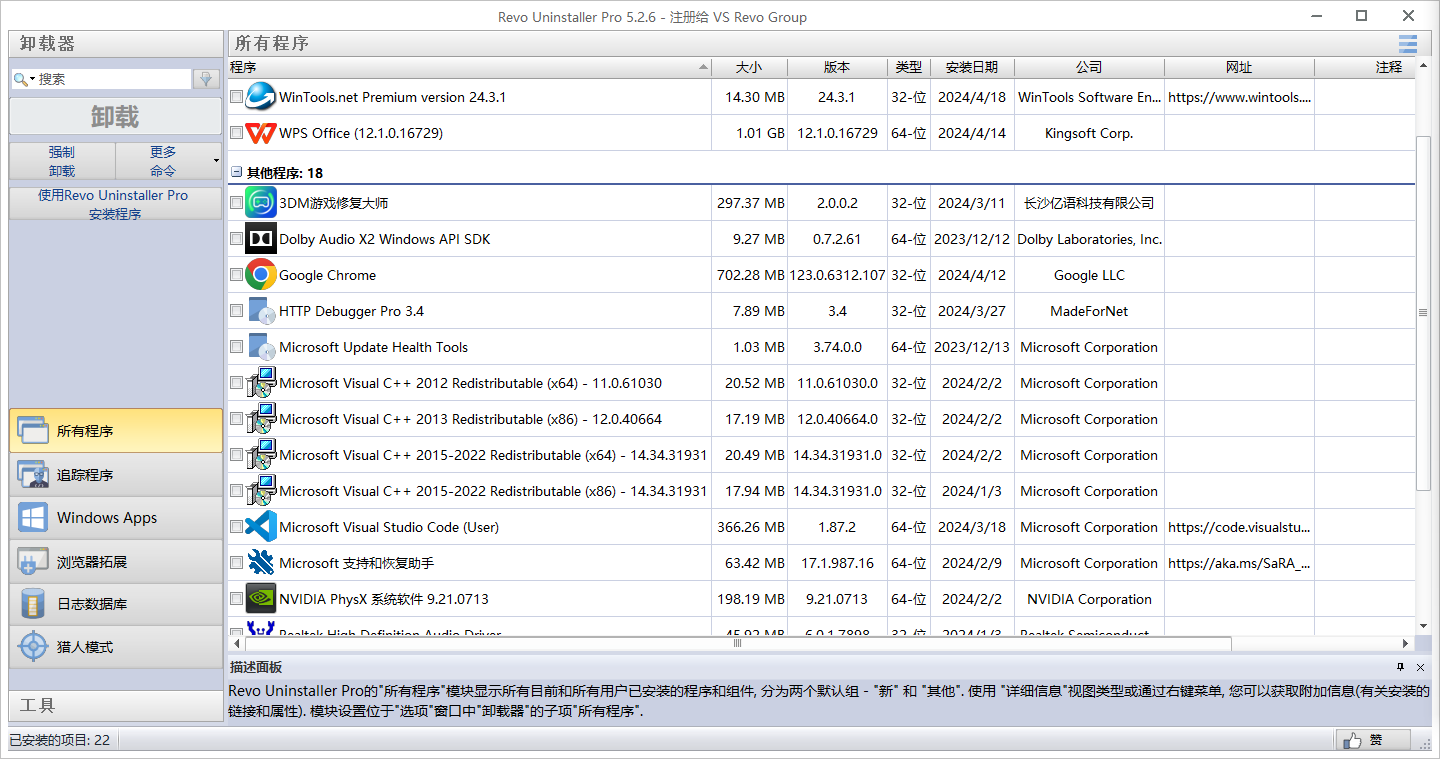
Task: Check the Dolby Audio X2 Windows API SDK box
Action: click(236, 239)
